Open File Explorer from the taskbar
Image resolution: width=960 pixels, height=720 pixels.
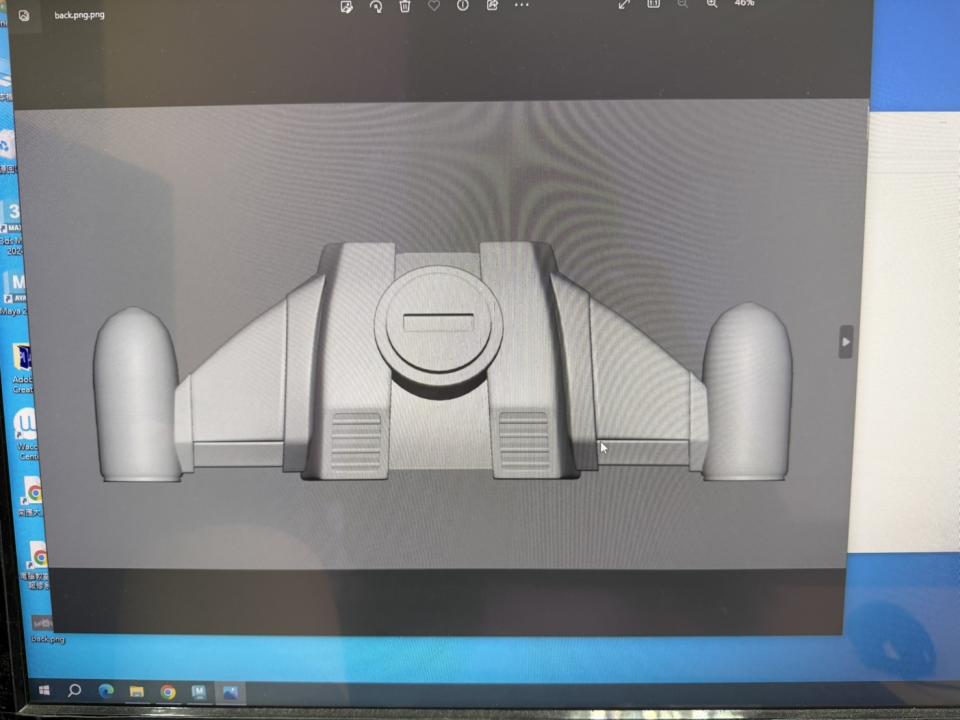click(x=135, y=690)
